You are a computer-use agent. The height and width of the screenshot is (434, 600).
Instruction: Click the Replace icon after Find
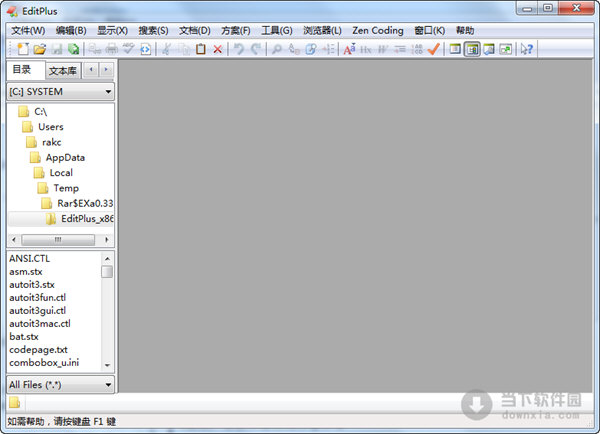294,49
